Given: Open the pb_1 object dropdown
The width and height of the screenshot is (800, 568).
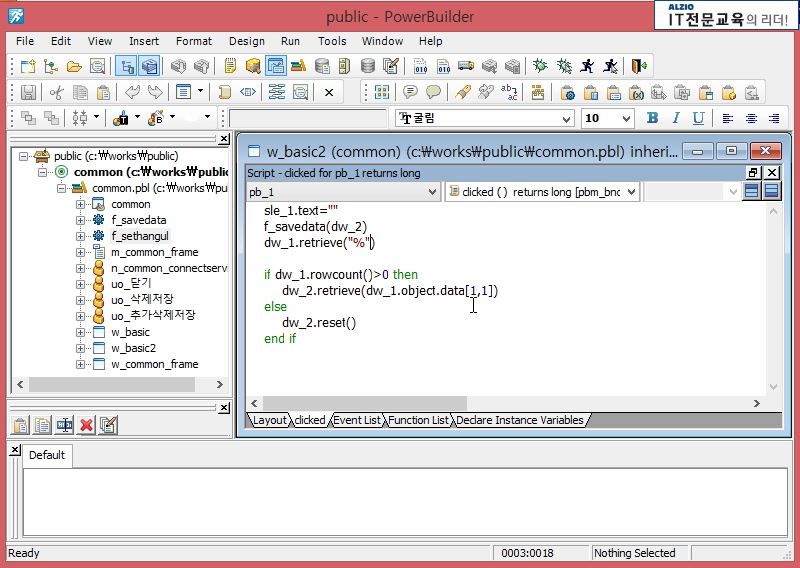Looking at the screenshot, I should (x=432, y=192).
